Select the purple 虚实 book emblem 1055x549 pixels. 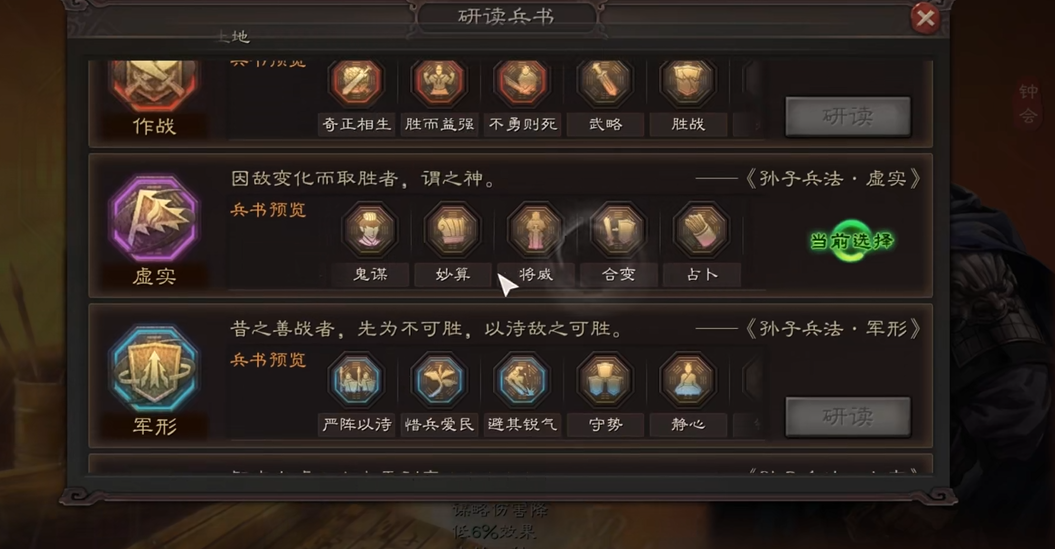pos(155,219)
